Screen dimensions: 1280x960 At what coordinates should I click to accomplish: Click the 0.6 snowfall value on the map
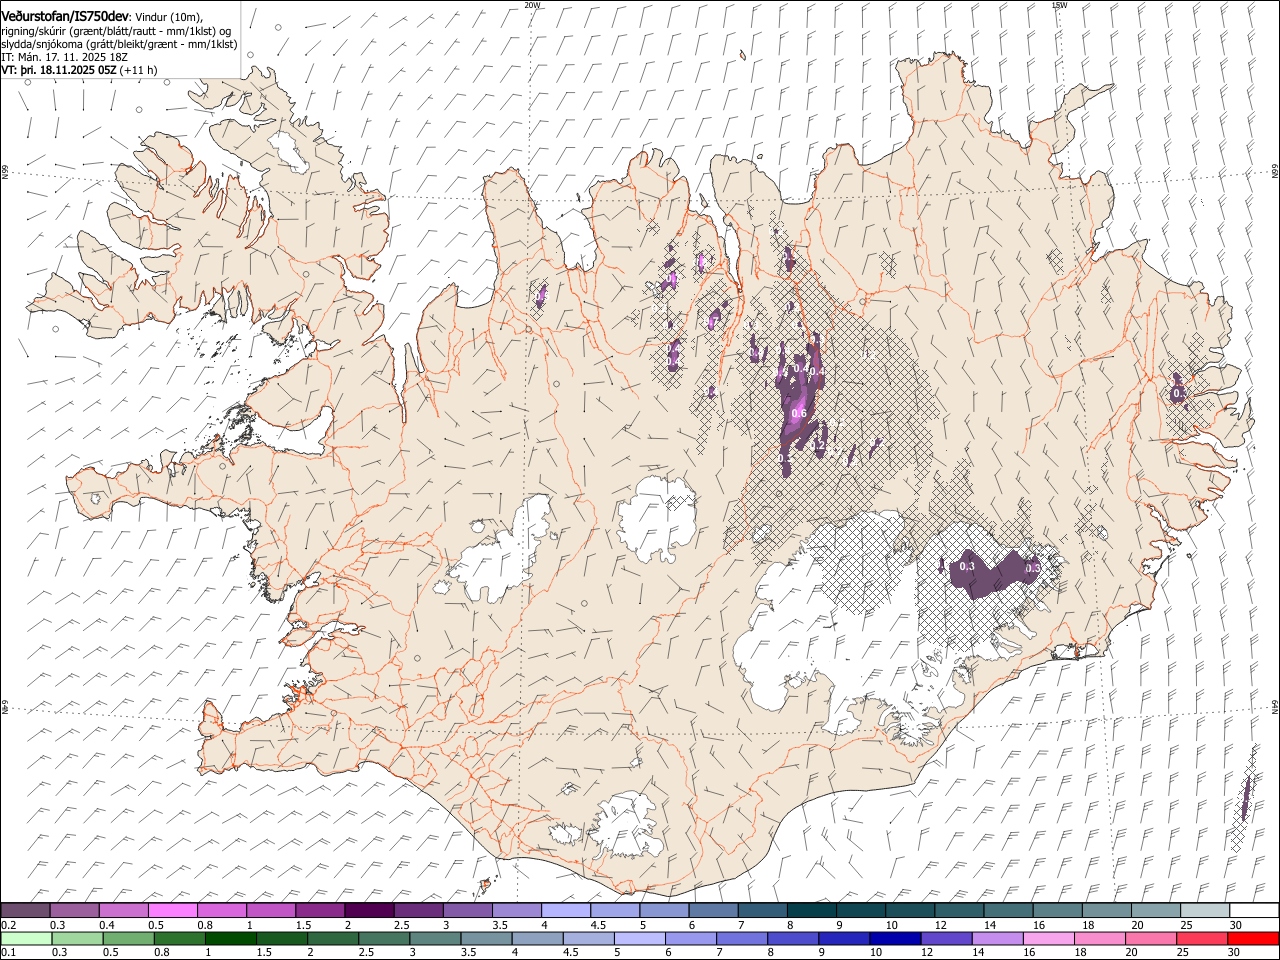point(799,413)
